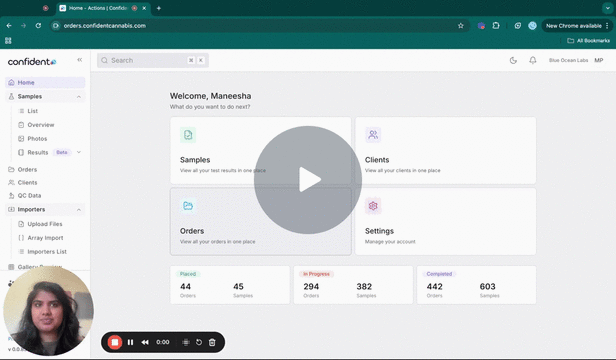The width and height of the screenshot is (616, 360).
Task: Open Clients in the sidebar
Action: tap(27, 182)
